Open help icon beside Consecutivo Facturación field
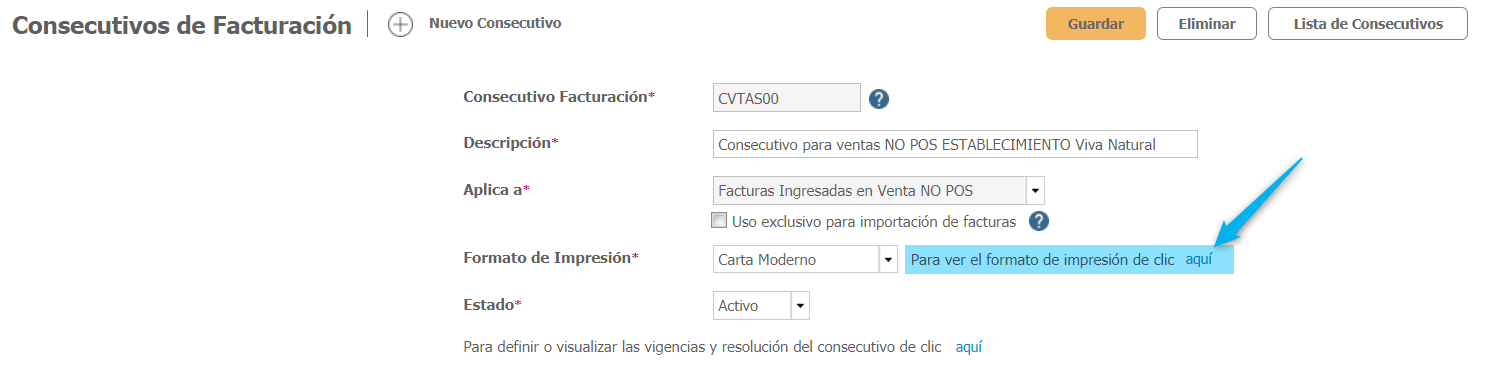The image size is (1485, 378). [879, 99]
